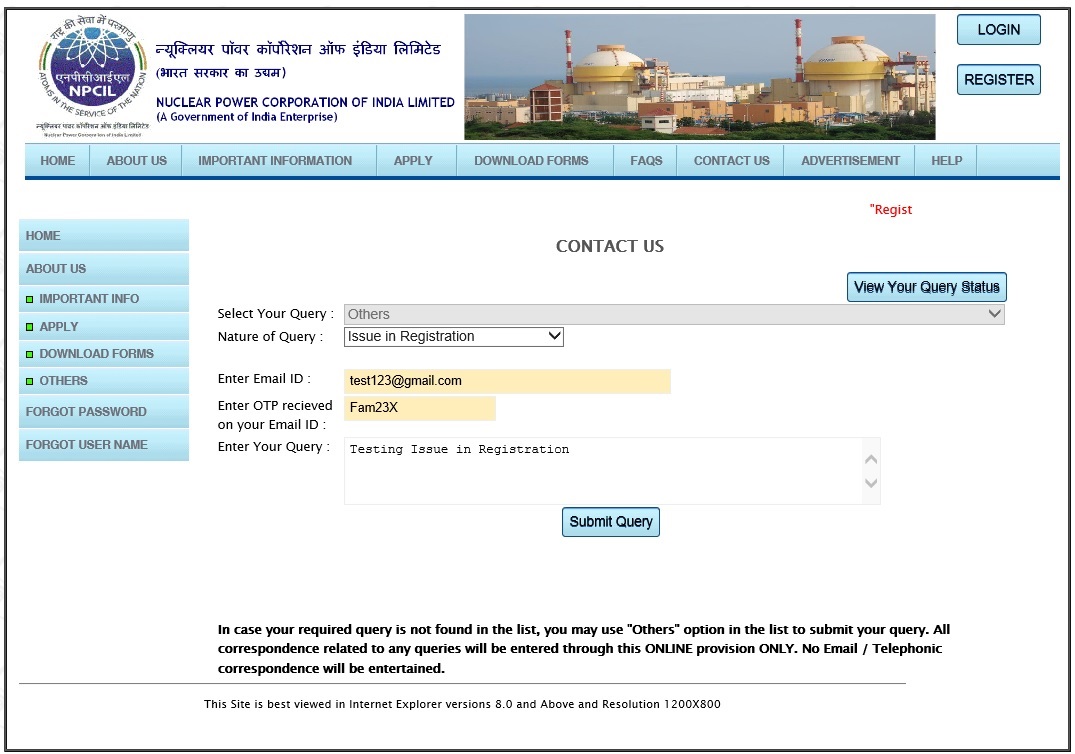Click the "Select Your Query :" label

click(276, 313)
